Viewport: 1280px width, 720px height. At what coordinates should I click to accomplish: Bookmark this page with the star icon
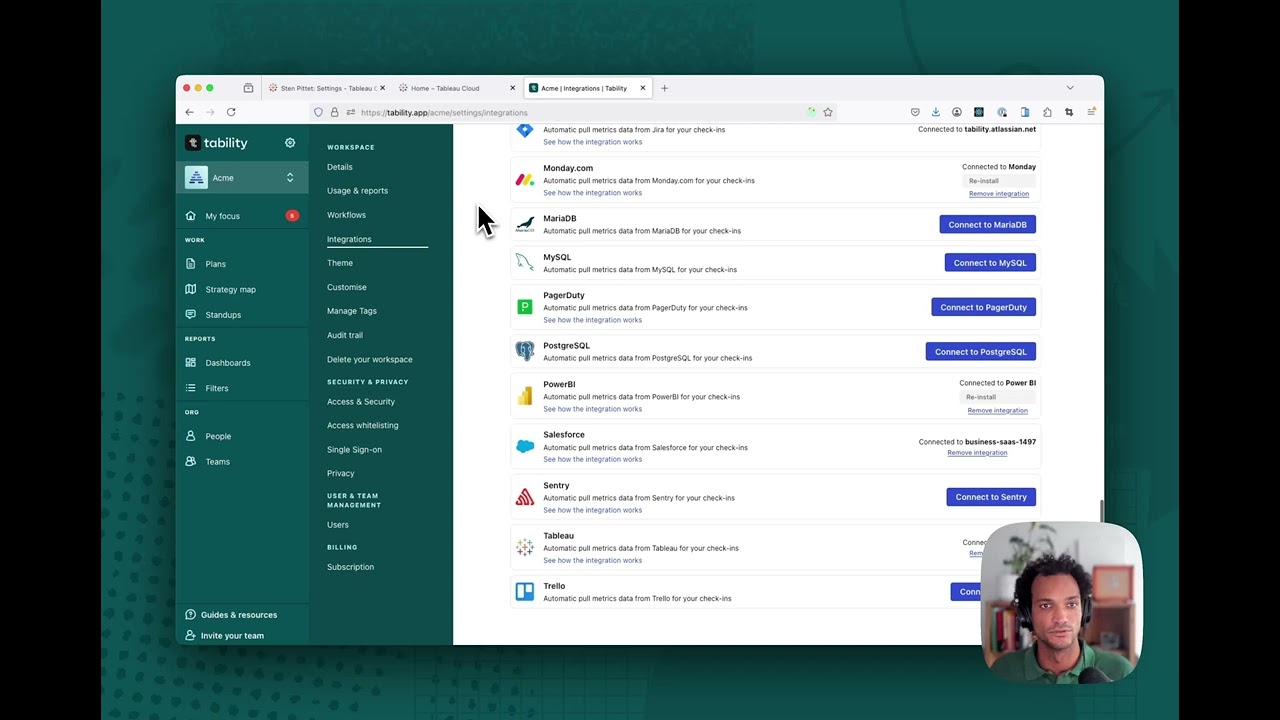828,112
